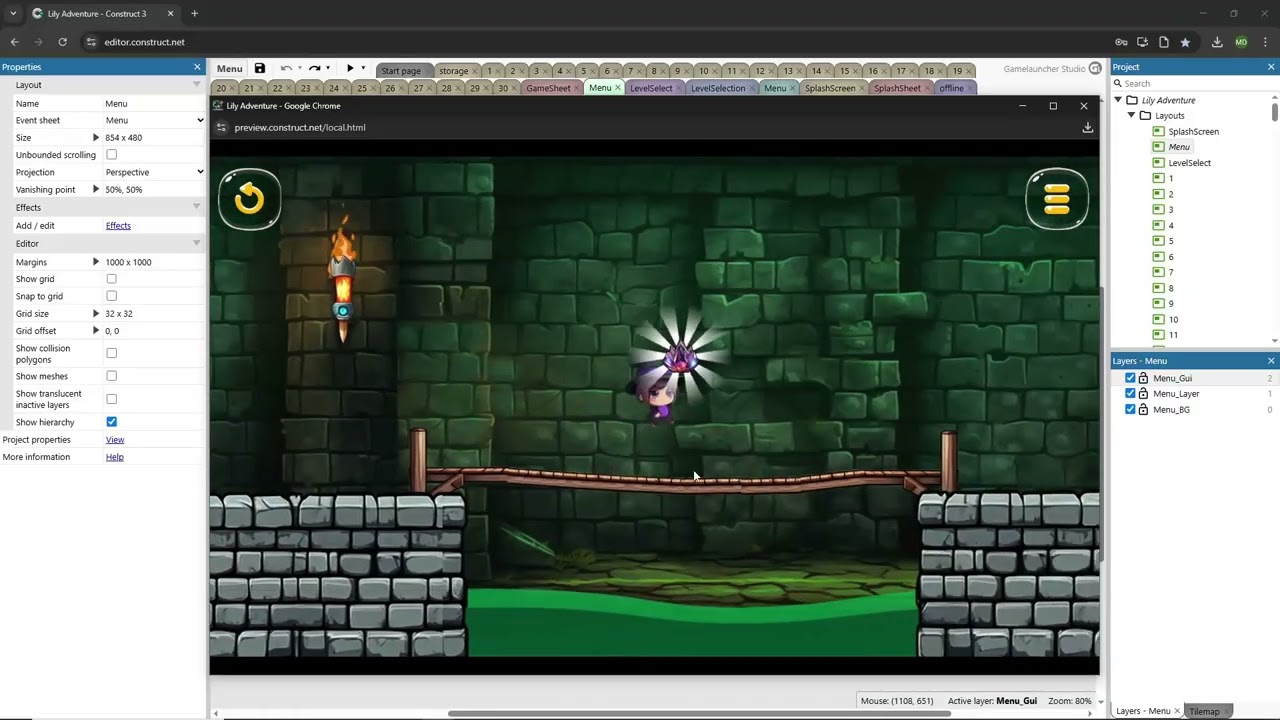Open SplashScreen layout in the project tree
The width and height of the screenshot is (1280, 720).
tap(1193, 131)
